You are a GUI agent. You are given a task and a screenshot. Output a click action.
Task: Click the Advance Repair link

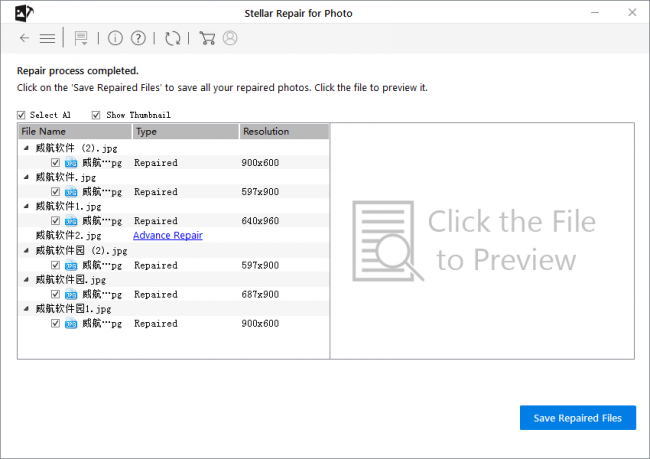pos(168,235)
